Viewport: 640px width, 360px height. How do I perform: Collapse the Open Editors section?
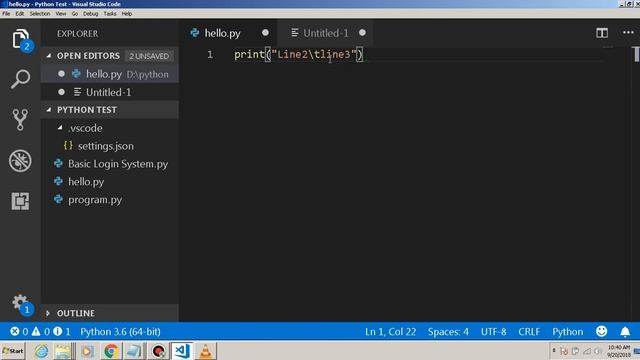[x=49, y=56]
